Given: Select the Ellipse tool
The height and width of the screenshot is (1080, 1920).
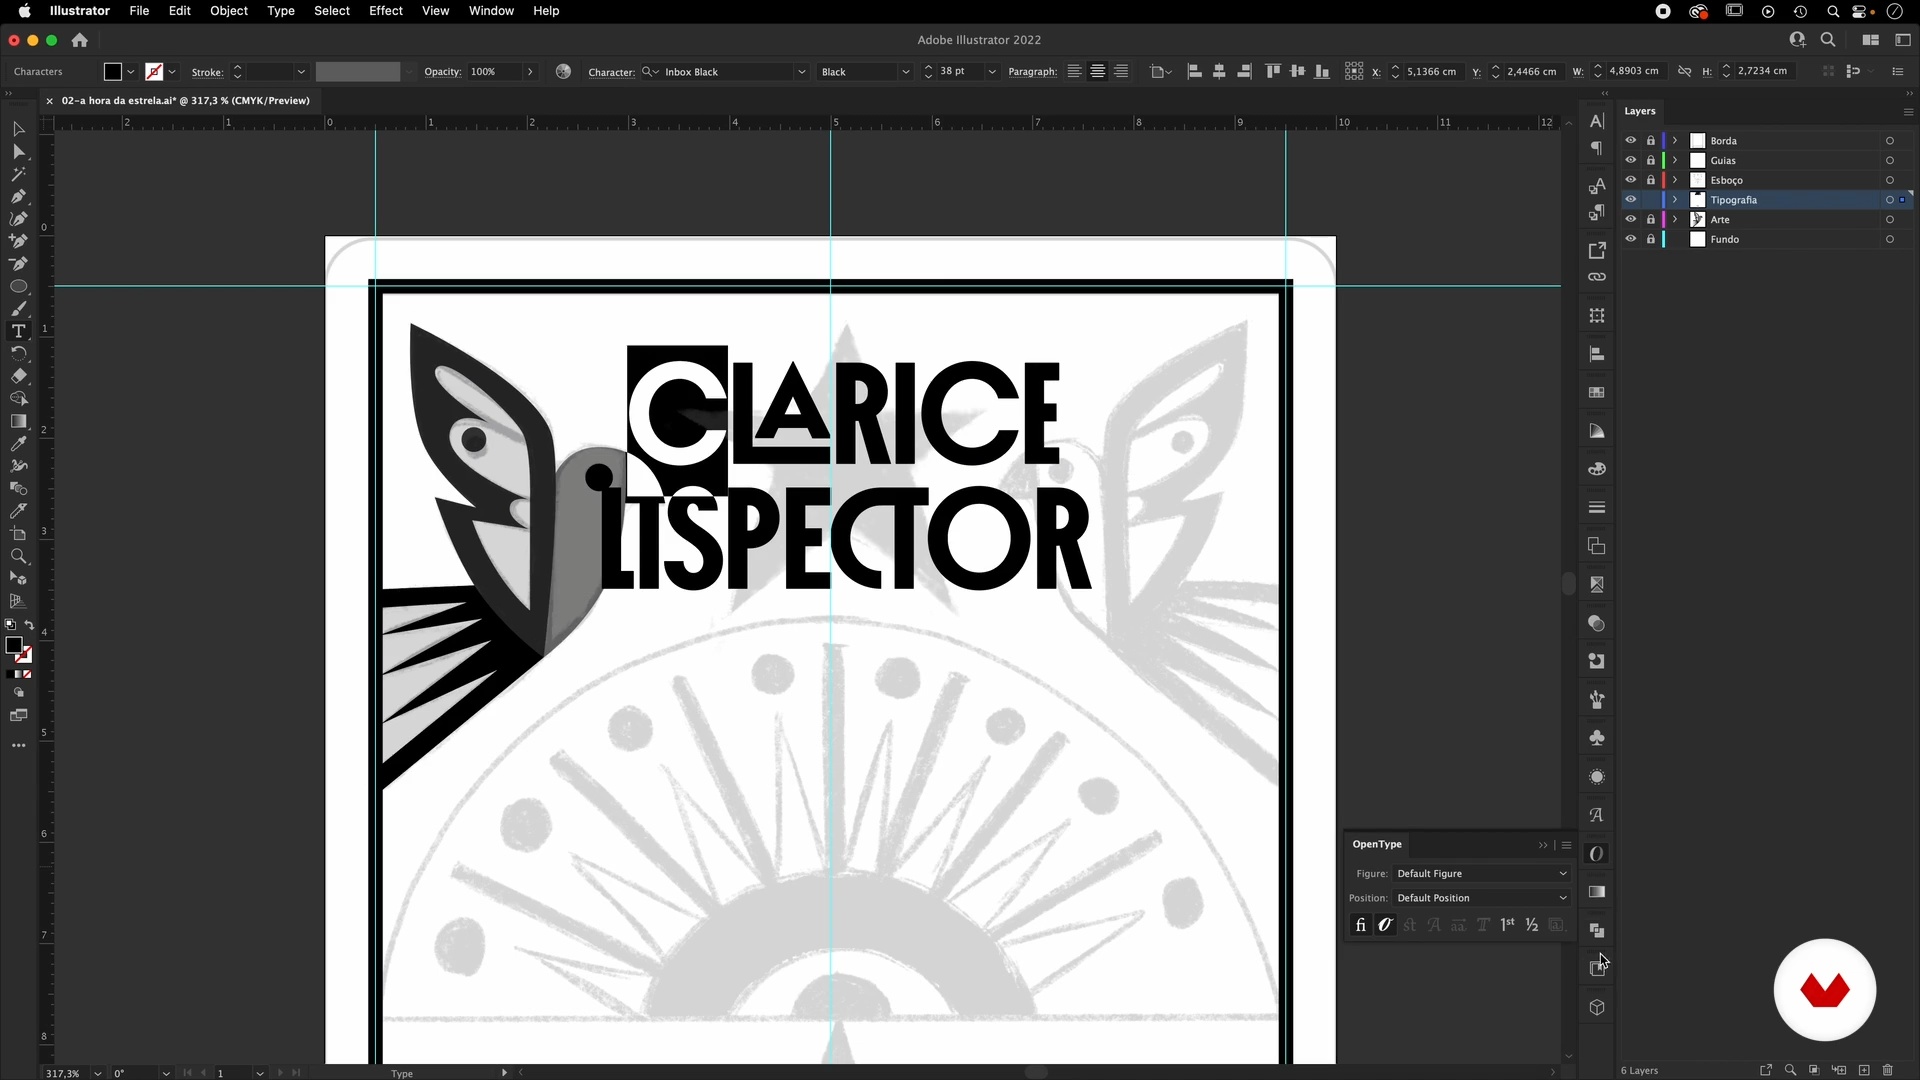Looking at the screenshot, I should coord(18,286).
